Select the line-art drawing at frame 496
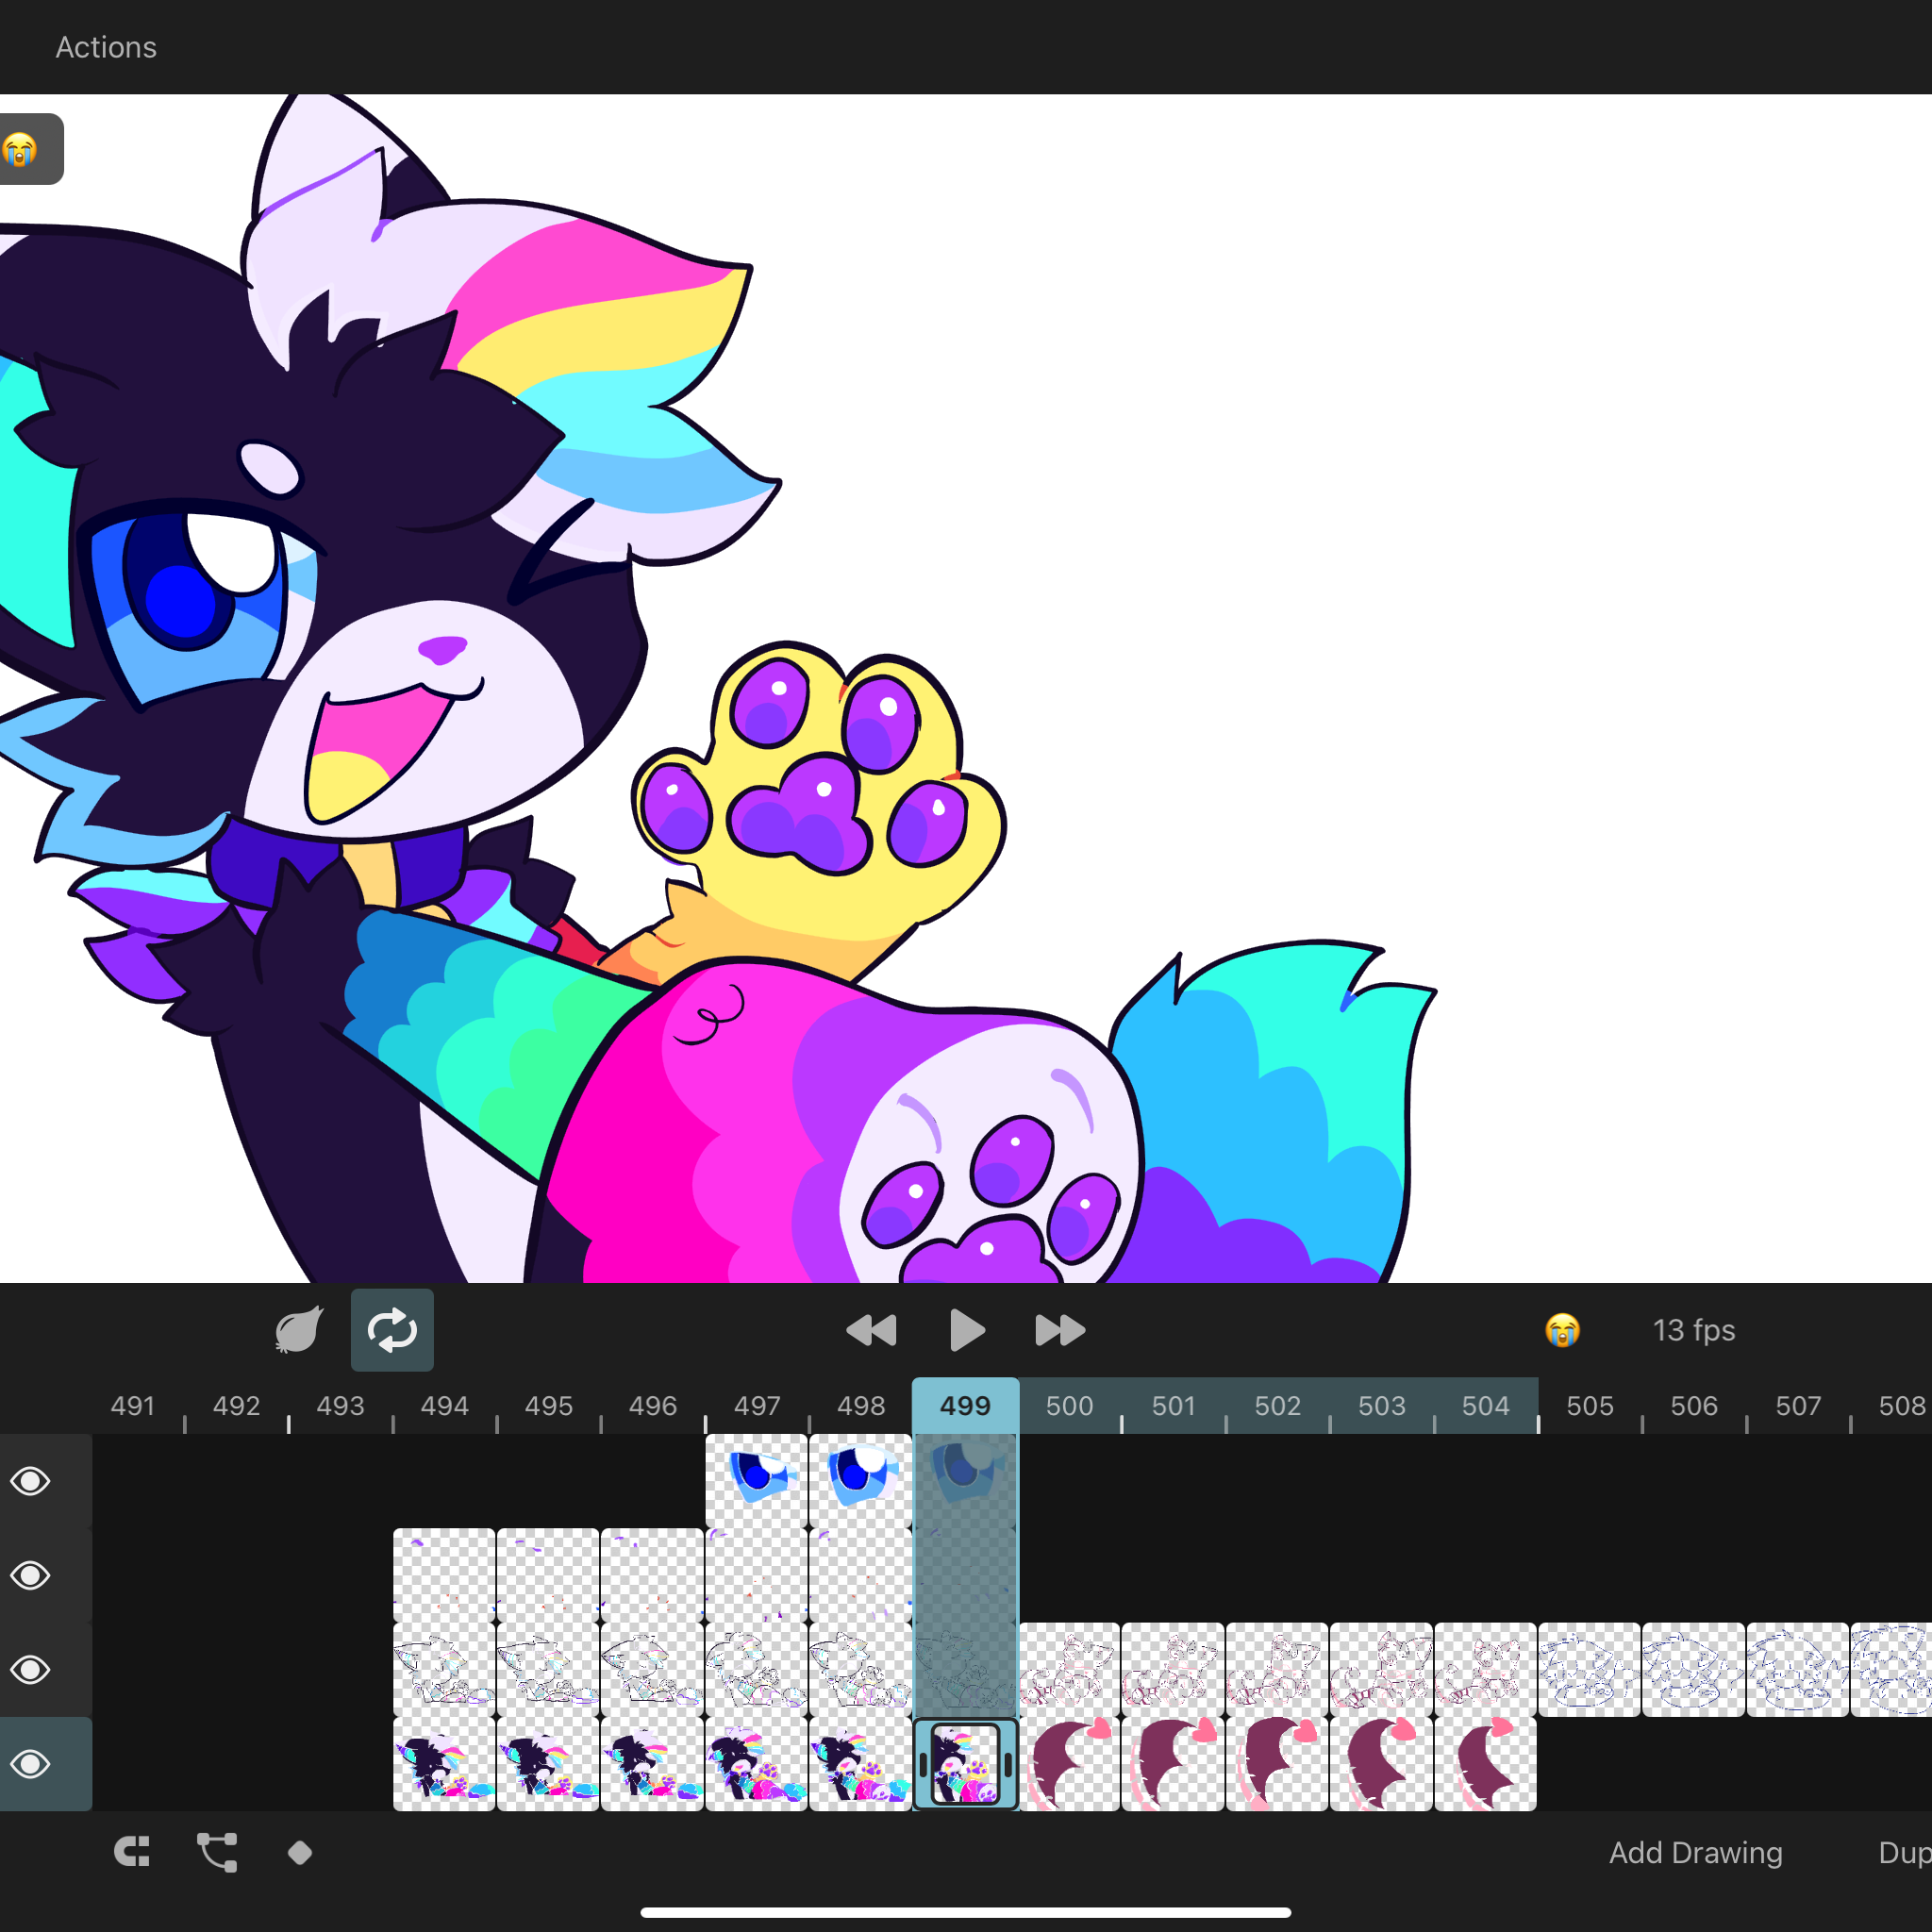Image resolution: width=1932 pixels, height=1932 pixels. coord(652,1670)
